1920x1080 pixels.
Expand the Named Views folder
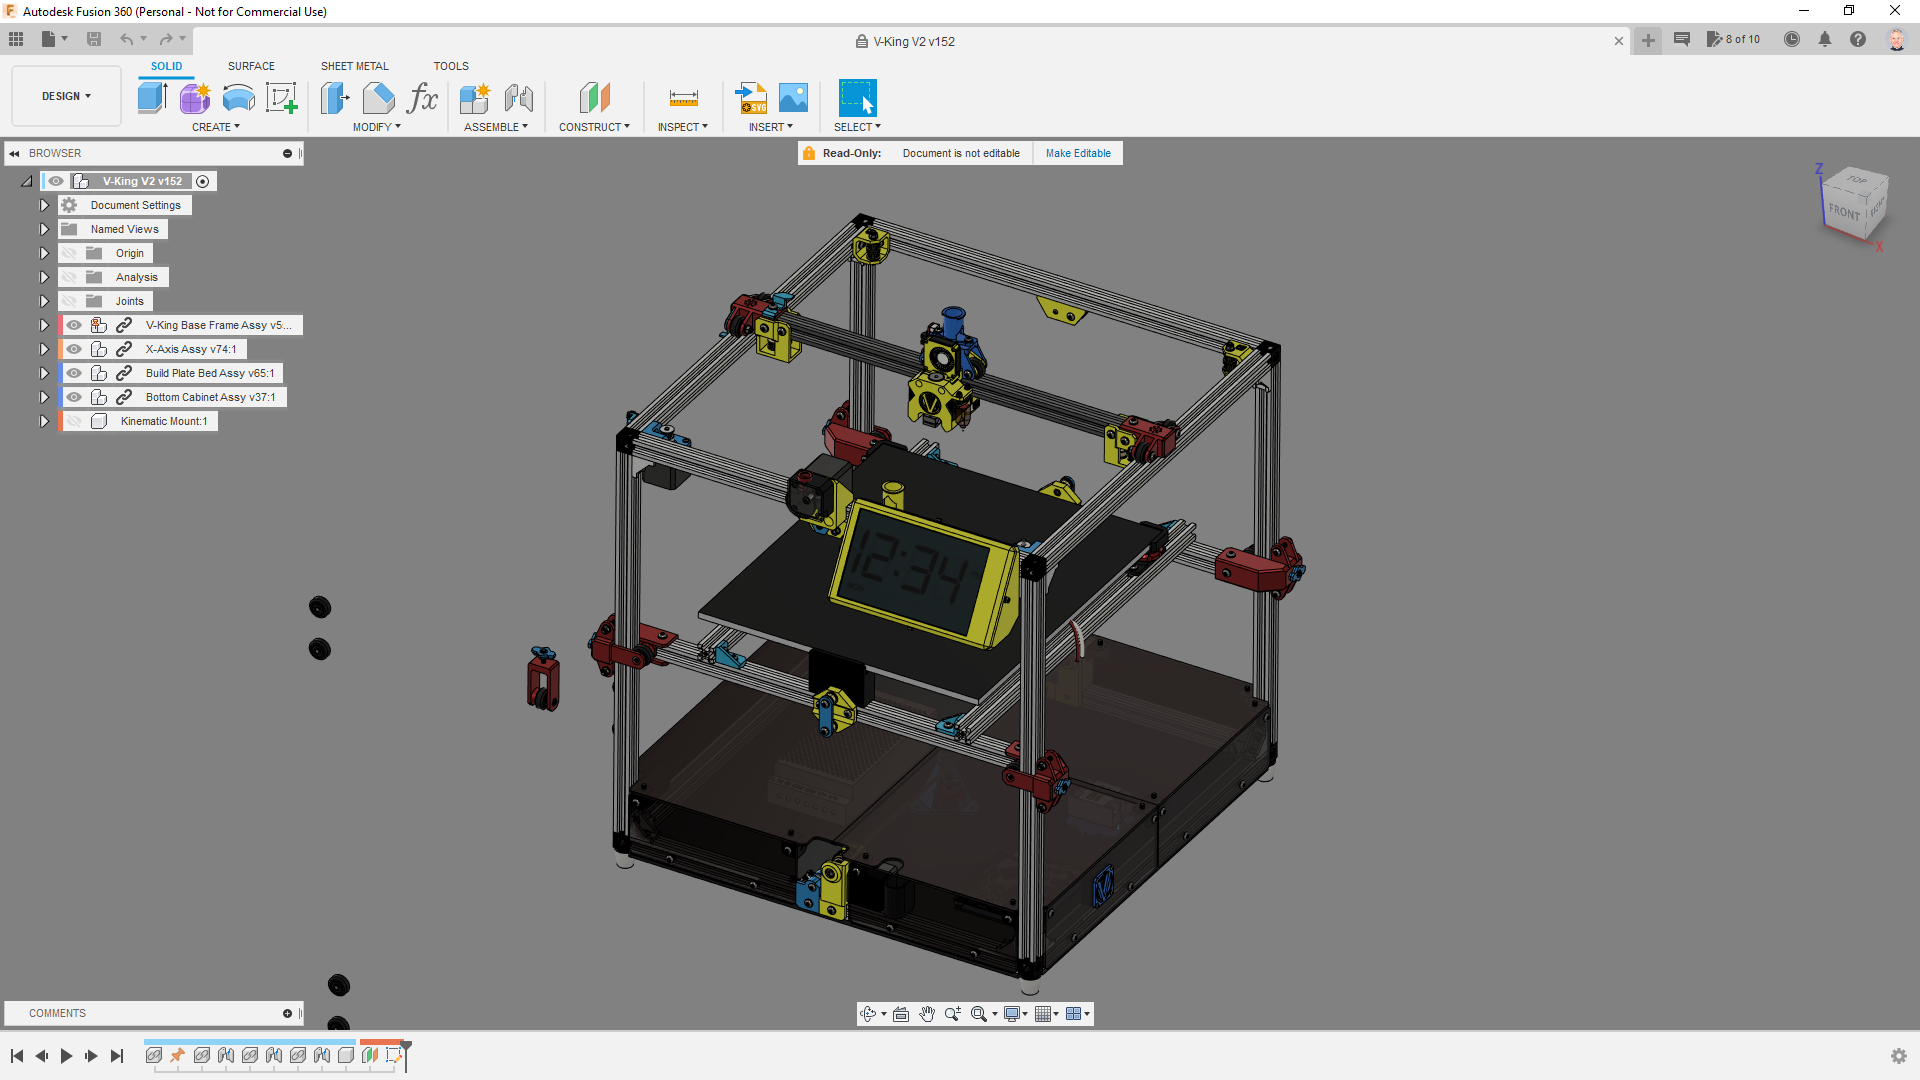pos(44,229)
